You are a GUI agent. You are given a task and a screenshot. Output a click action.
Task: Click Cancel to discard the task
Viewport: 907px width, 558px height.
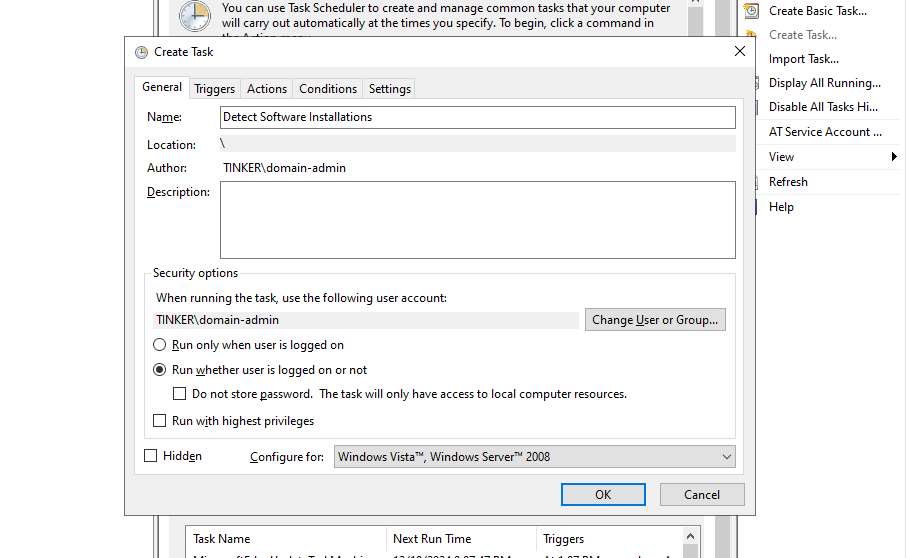pyautogui.click(x=702, y=494)
